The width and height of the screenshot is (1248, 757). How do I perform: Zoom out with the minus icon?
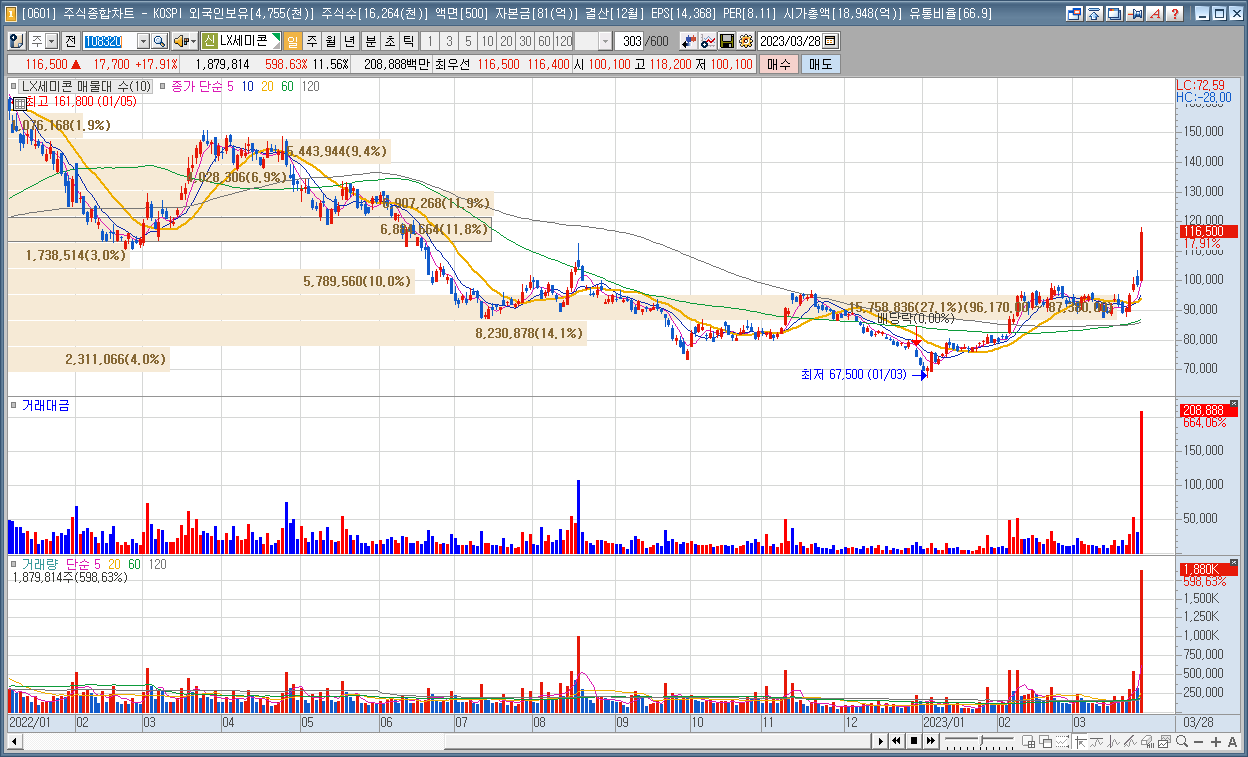tap(1198, 741)
